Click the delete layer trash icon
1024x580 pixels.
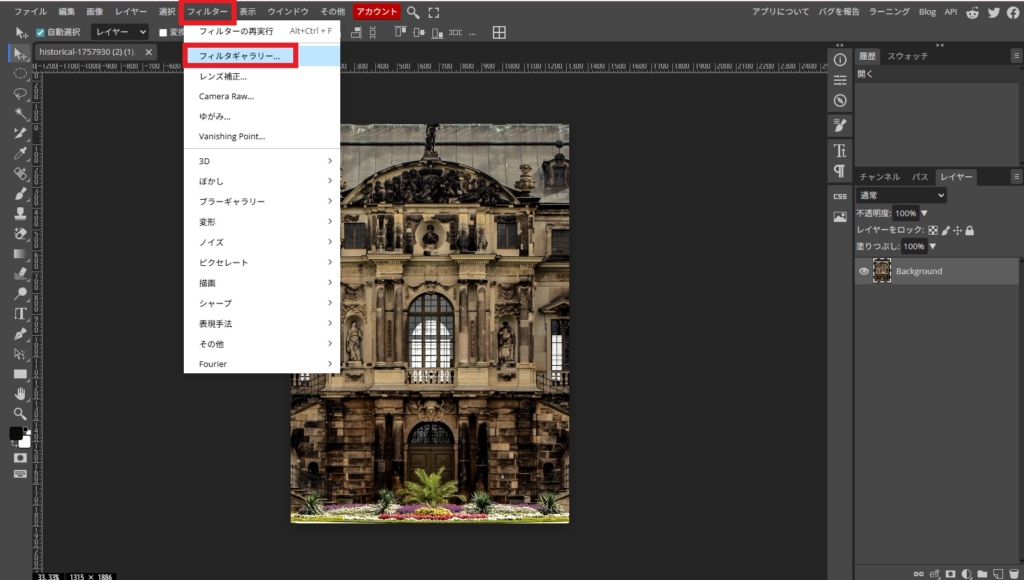coord(1013,574)
